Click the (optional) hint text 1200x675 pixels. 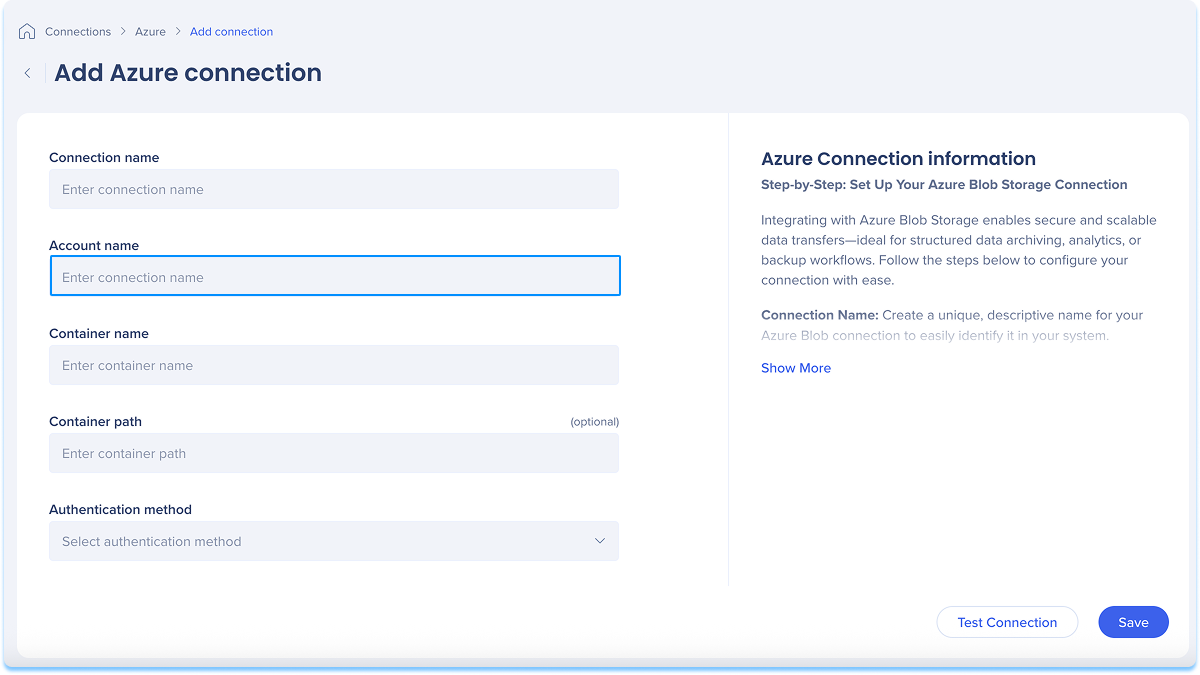tap(595, 422)
